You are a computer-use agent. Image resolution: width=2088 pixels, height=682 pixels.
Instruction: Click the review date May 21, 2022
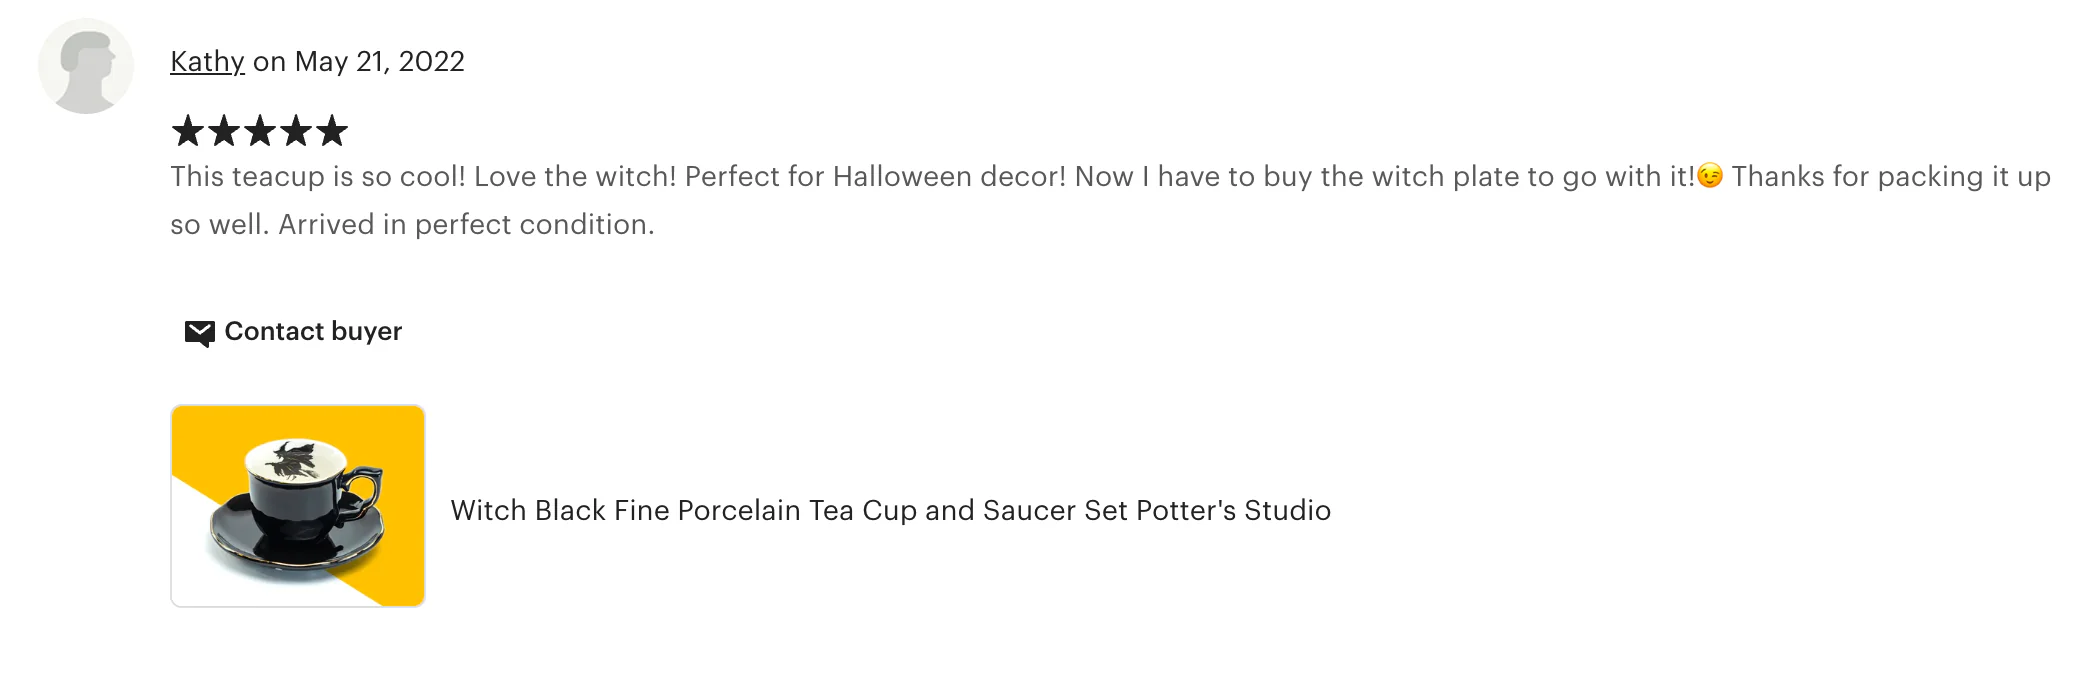[379, 62]
